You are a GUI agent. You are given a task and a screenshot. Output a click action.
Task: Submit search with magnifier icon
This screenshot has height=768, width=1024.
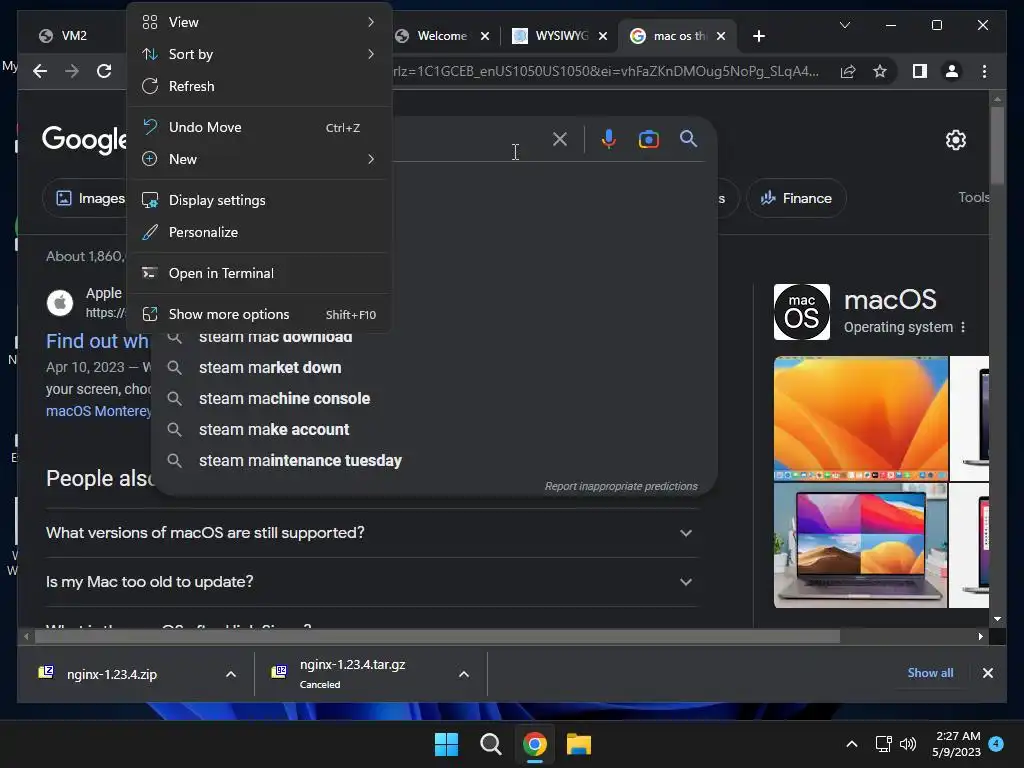(688, 139)
